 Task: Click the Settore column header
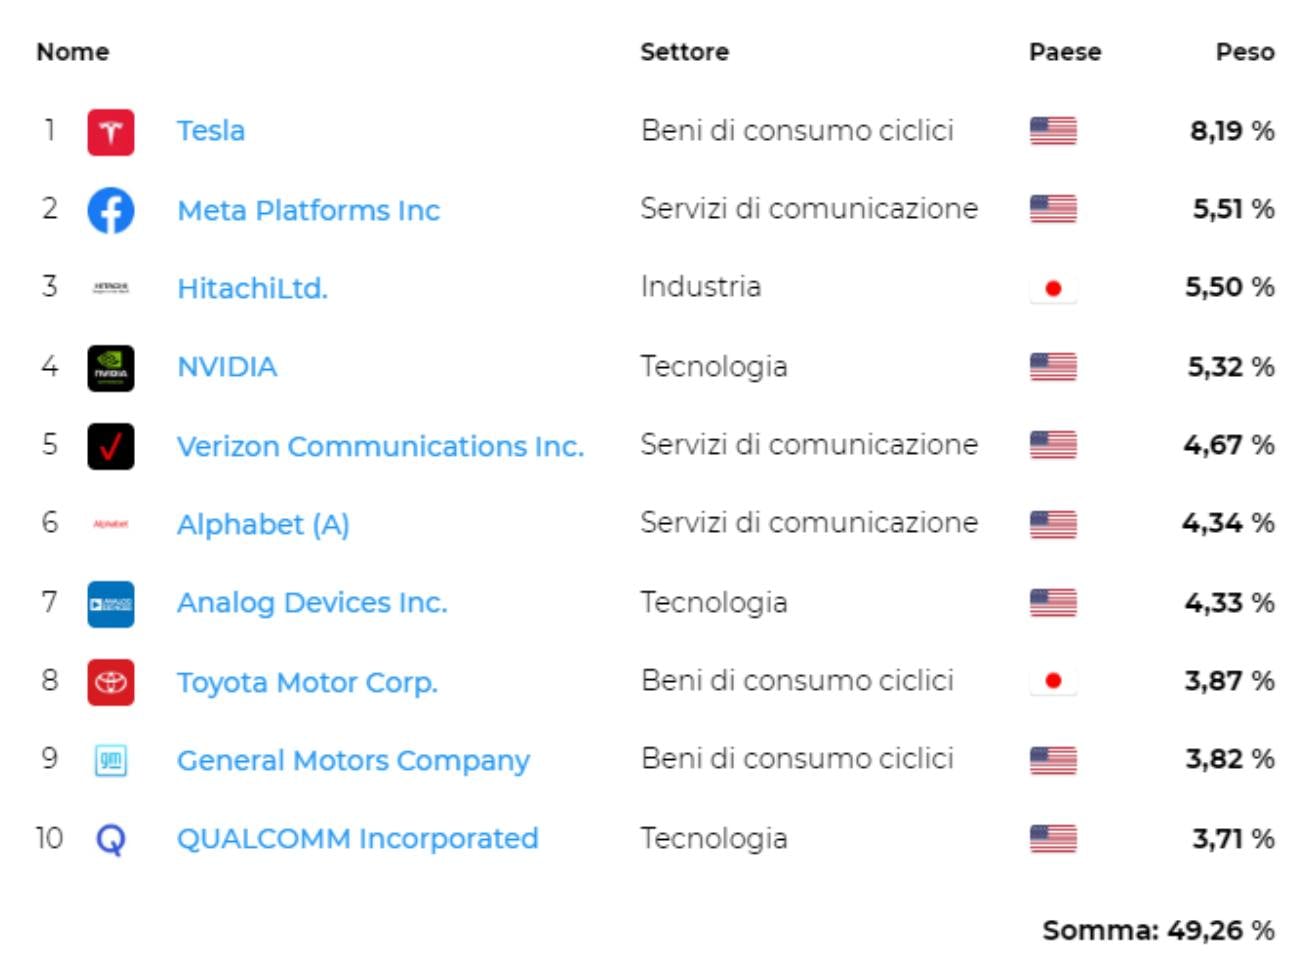[684, 52]
